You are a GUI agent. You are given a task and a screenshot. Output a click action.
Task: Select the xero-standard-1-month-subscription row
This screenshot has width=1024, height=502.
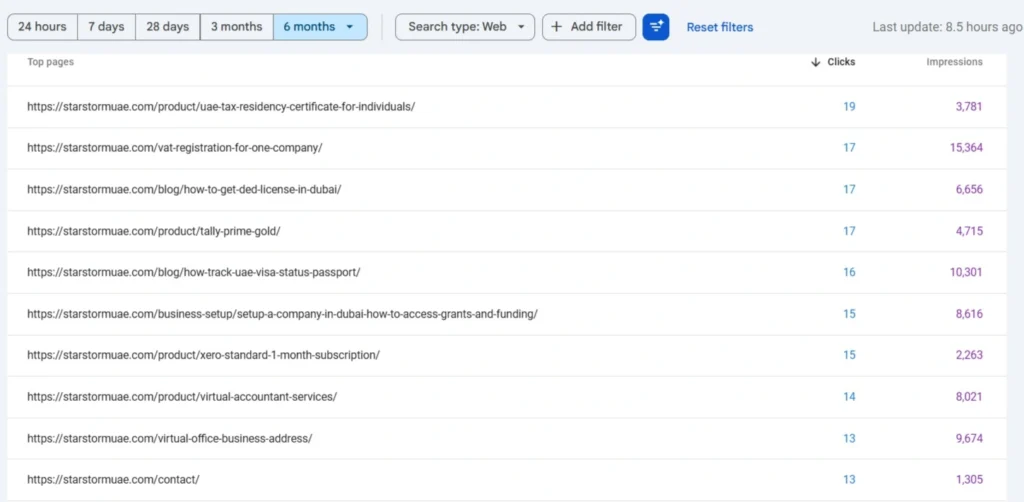pos(203,355)
